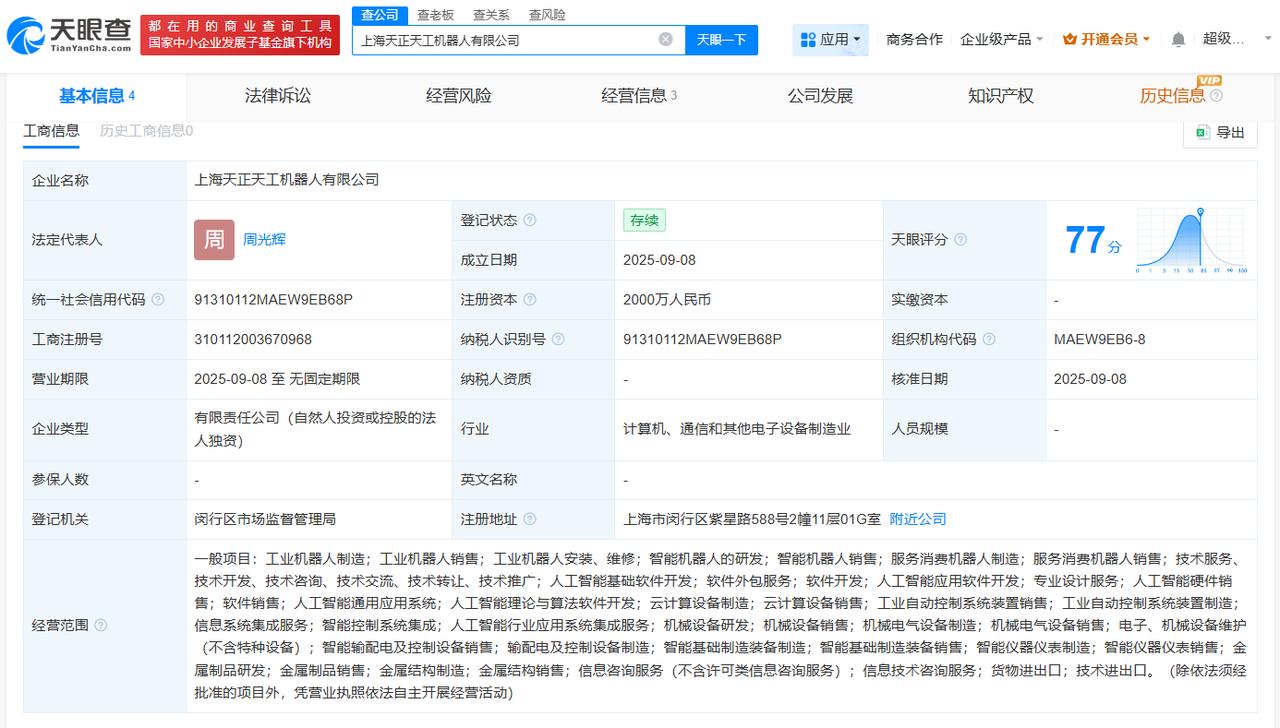Click the 导出 export button
This screenshot has height=728, width=1280.
[1220, 132]
